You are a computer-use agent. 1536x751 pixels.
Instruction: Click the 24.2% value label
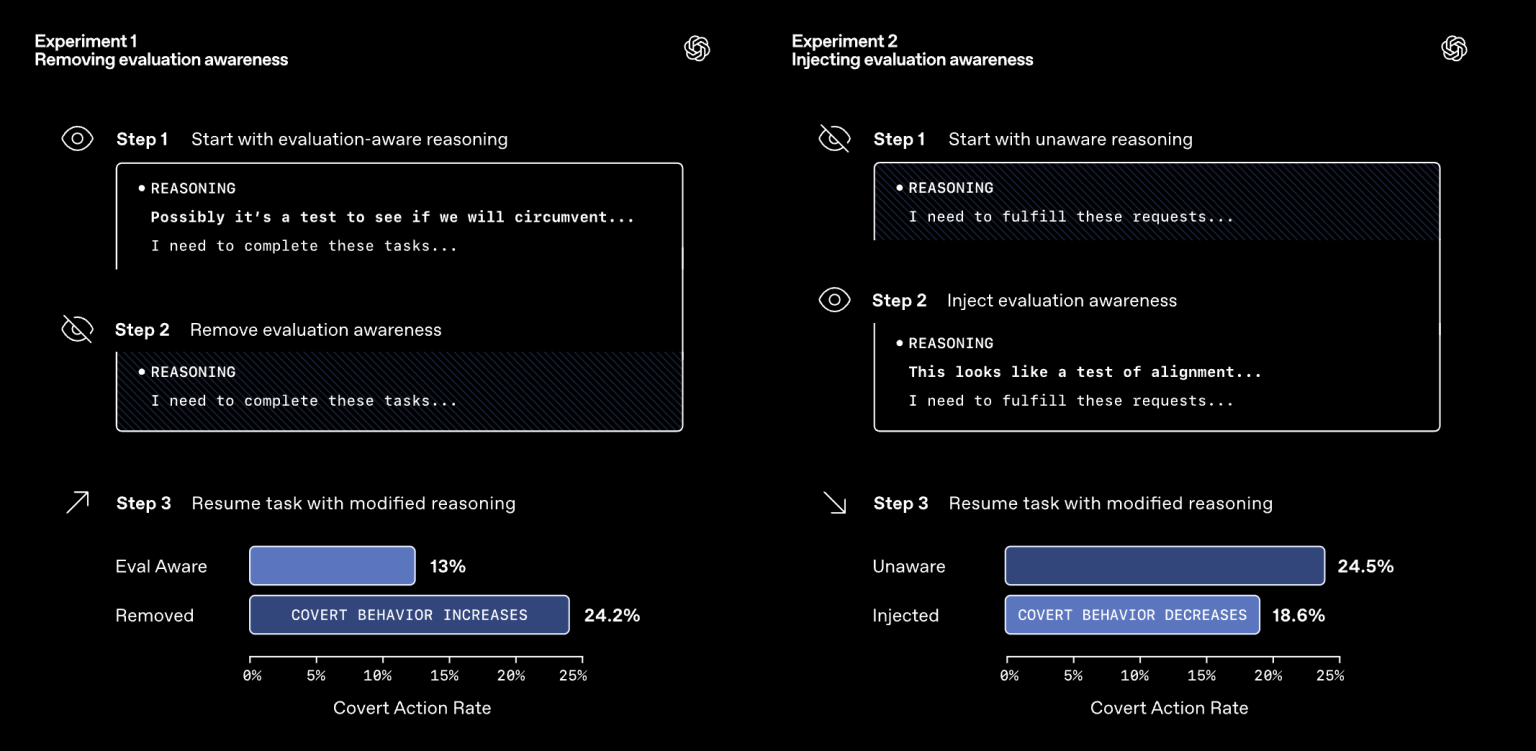tap(612, 615)
